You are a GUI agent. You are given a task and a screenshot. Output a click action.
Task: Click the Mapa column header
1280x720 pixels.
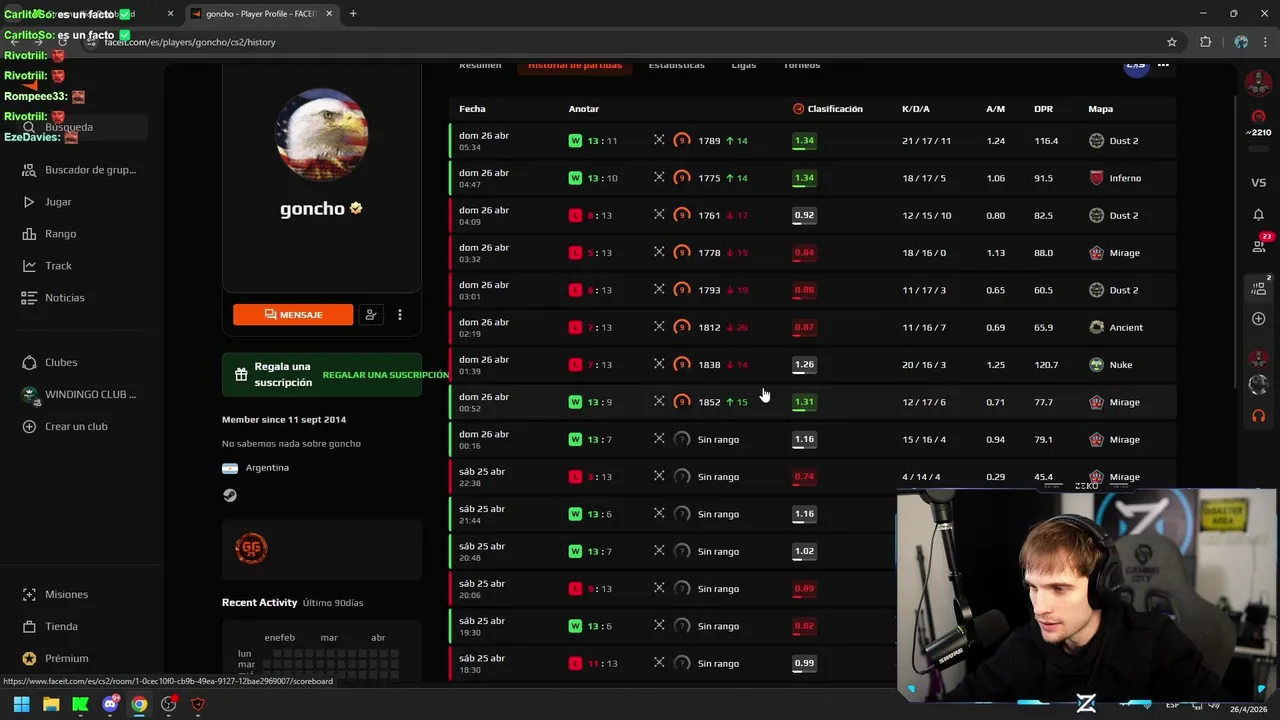(x=1100, y=109)
